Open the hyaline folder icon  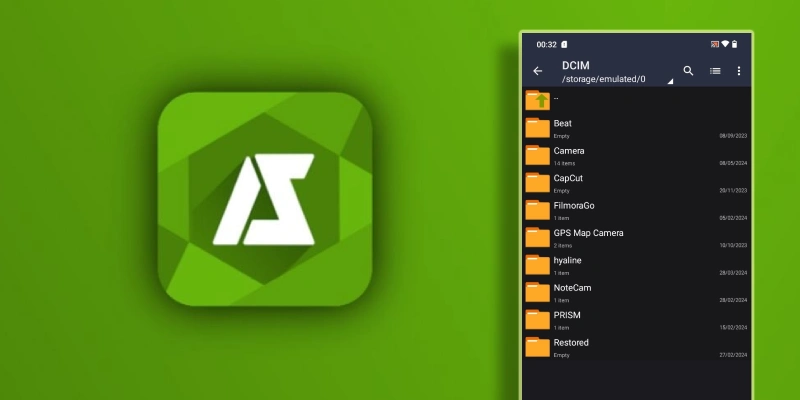[538, 265]
